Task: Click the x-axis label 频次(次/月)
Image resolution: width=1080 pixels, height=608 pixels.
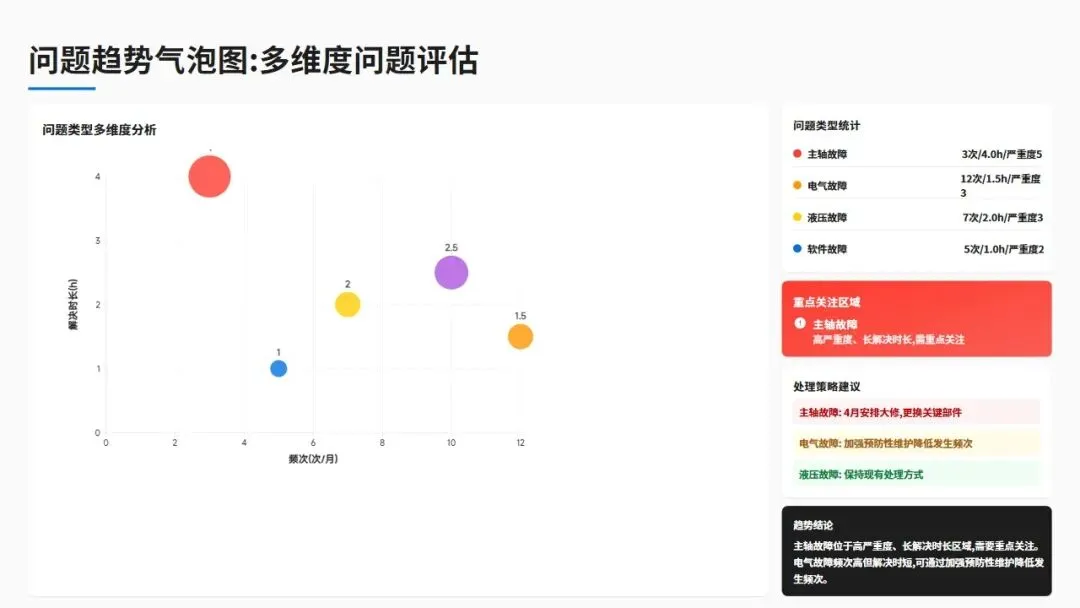Action: tap(313, 459)
